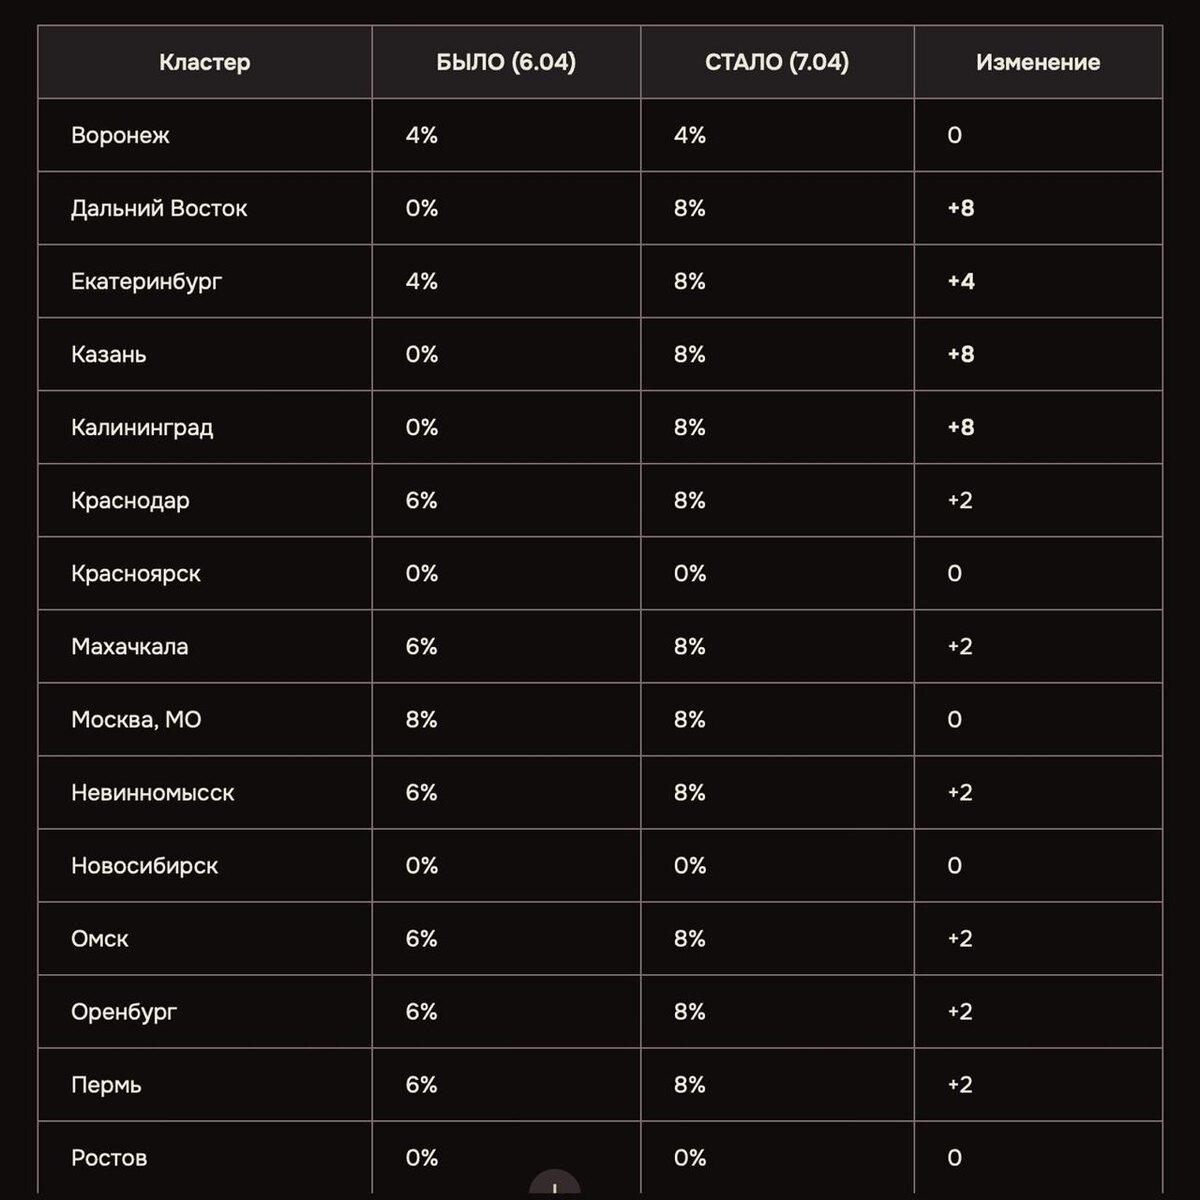Viewport: 1200px width, 1200px height.
Task: Select the Воронеж cluster cell
Action: [120, 135]
